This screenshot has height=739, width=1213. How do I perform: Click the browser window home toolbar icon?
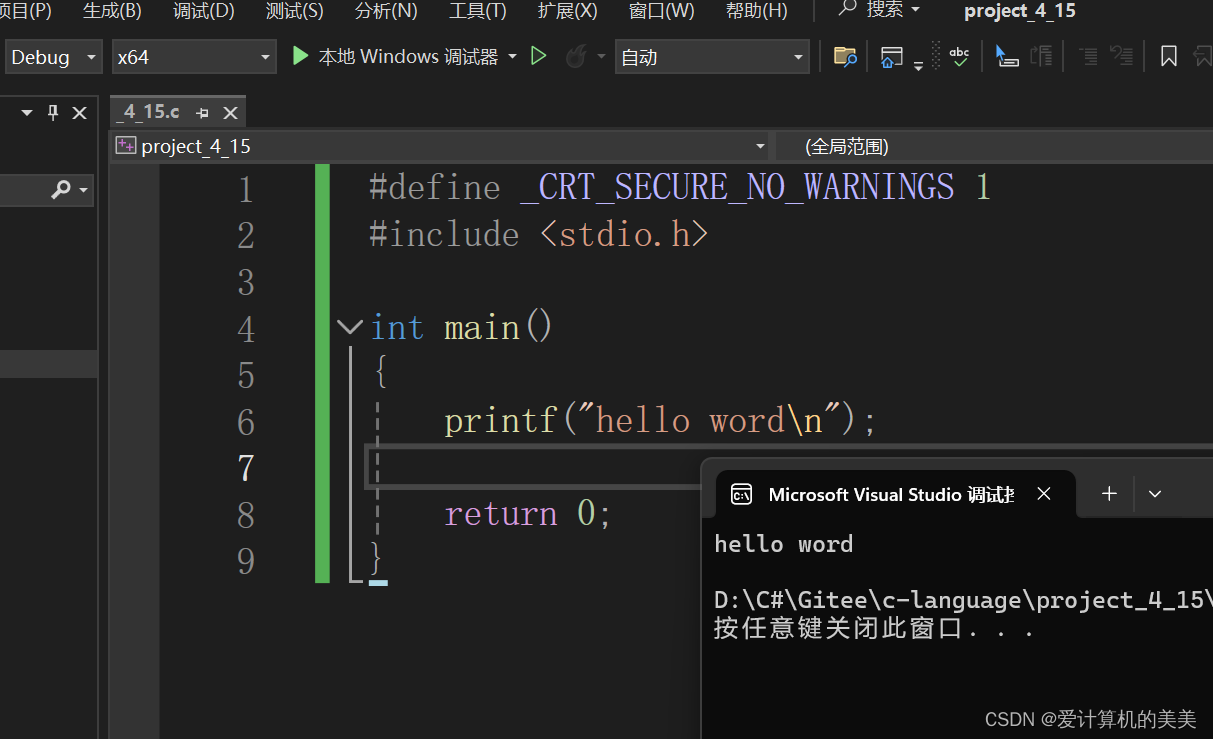click(891, 57)
